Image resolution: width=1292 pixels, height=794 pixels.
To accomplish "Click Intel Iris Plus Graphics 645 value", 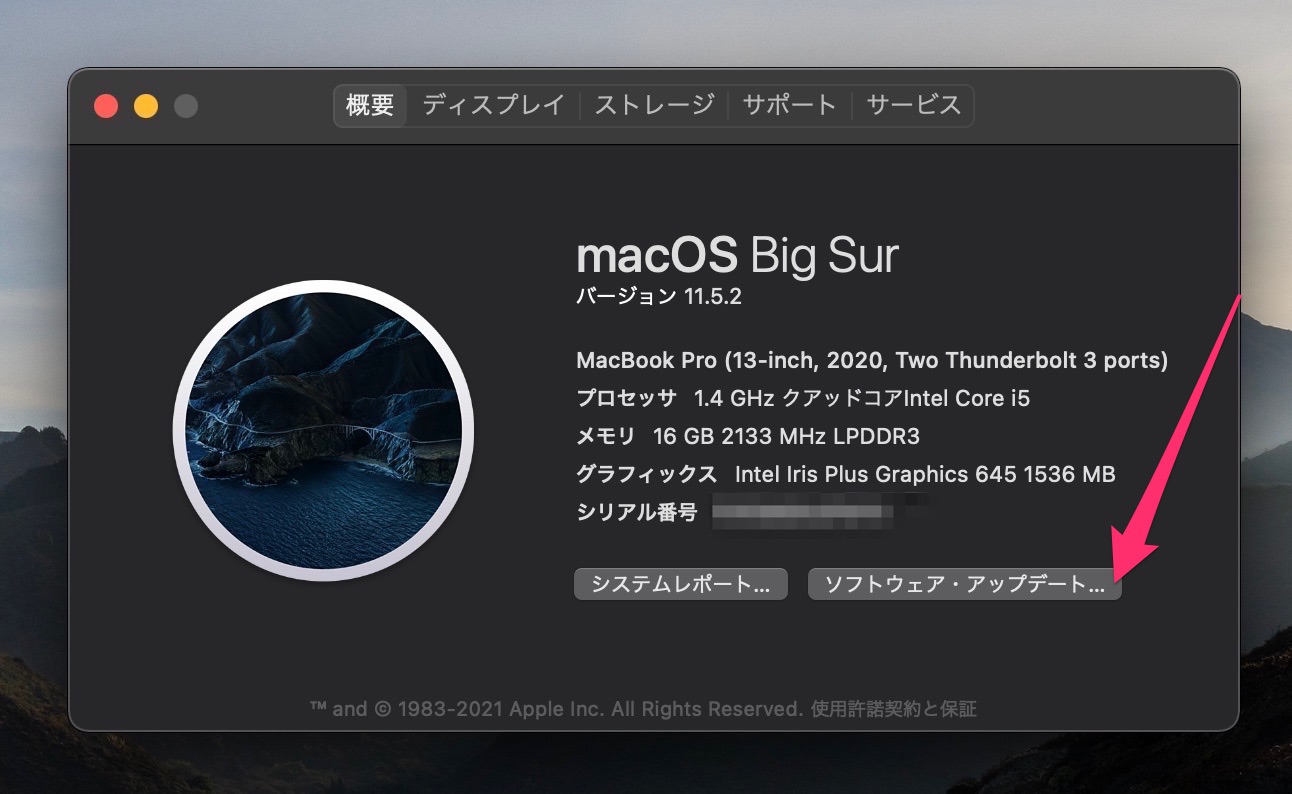I will [925, 474].
